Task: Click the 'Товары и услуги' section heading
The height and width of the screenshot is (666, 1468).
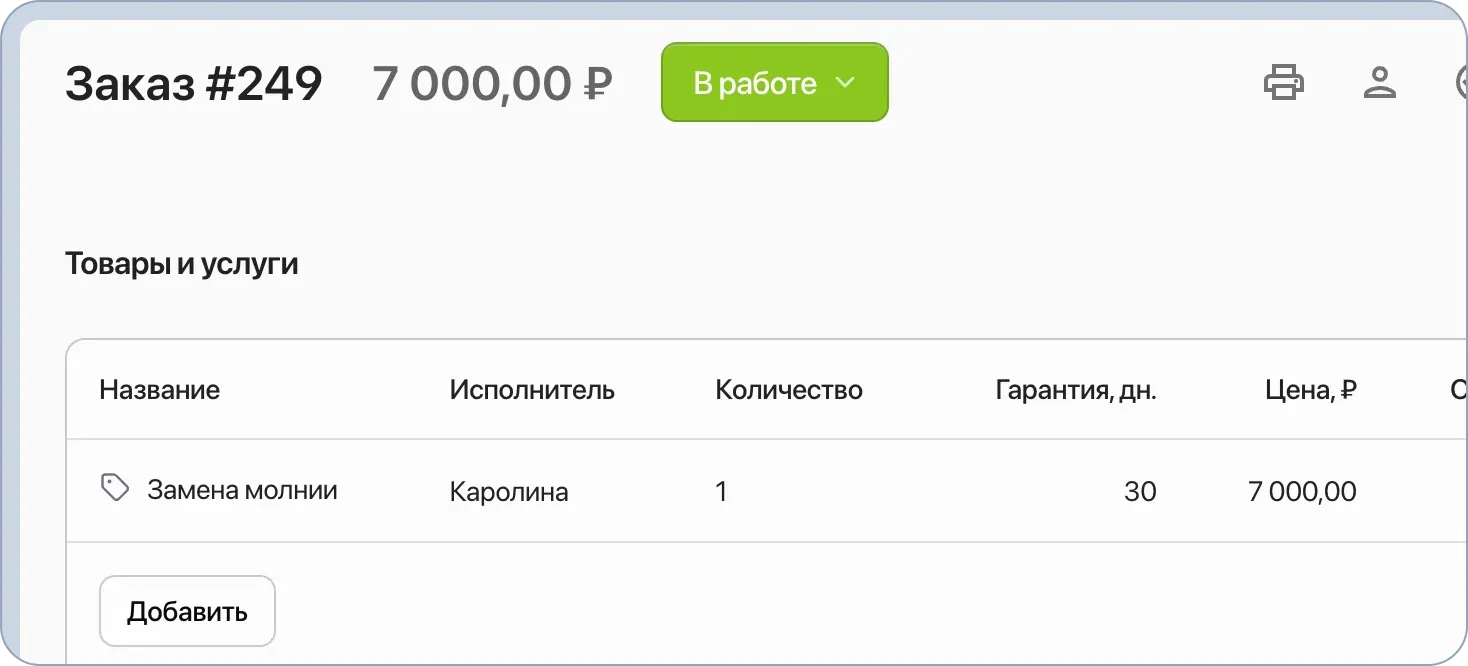Action: click(x=181, y=263)
